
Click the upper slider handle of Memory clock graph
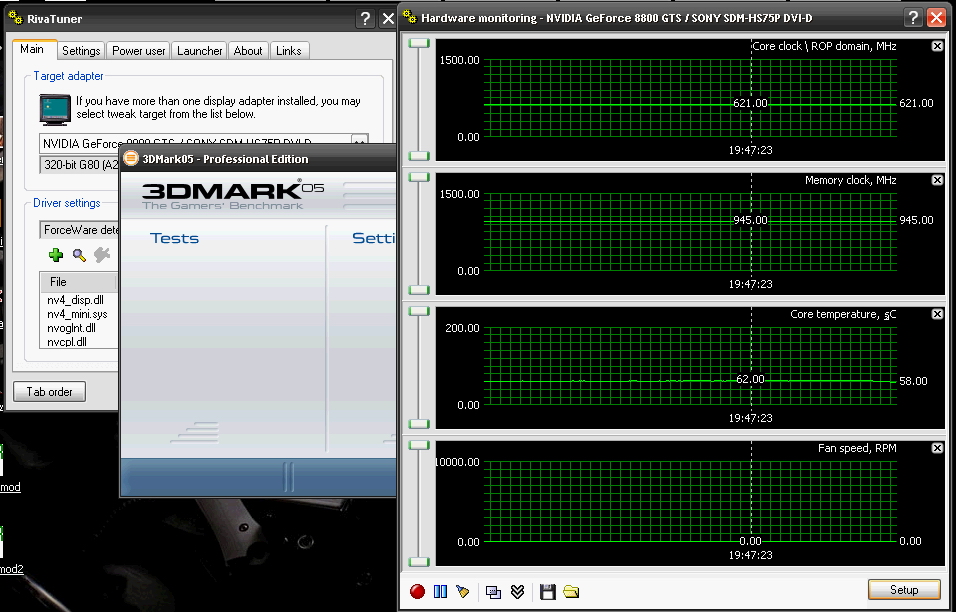pyautogui.click(x=419, y=177)
